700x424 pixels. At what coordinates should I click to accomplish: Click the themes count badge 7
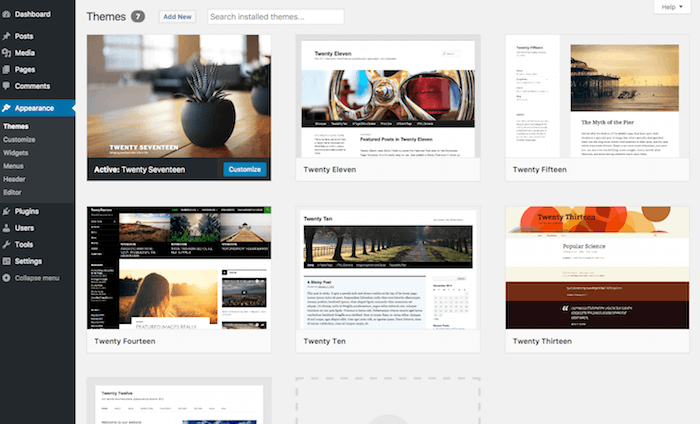(138, 17)
